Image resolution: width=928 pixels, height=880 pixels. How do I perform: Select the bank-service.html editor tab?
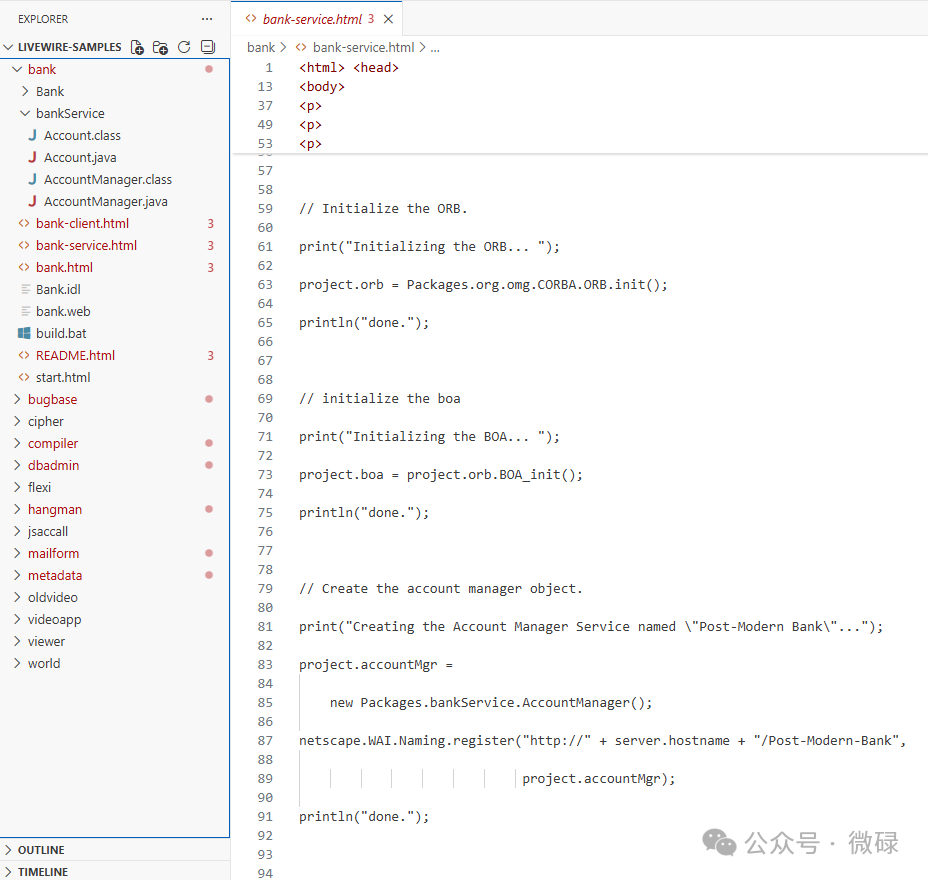tap(310, 19)
